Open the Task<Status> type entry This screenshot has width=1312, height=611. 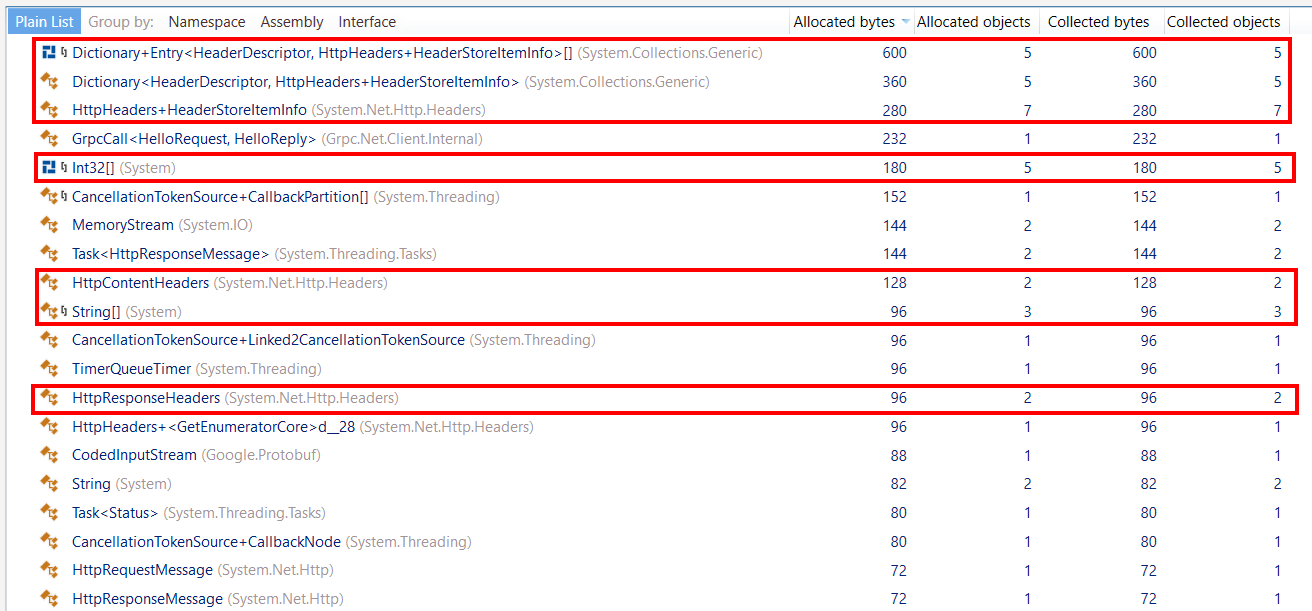[115, 512]
